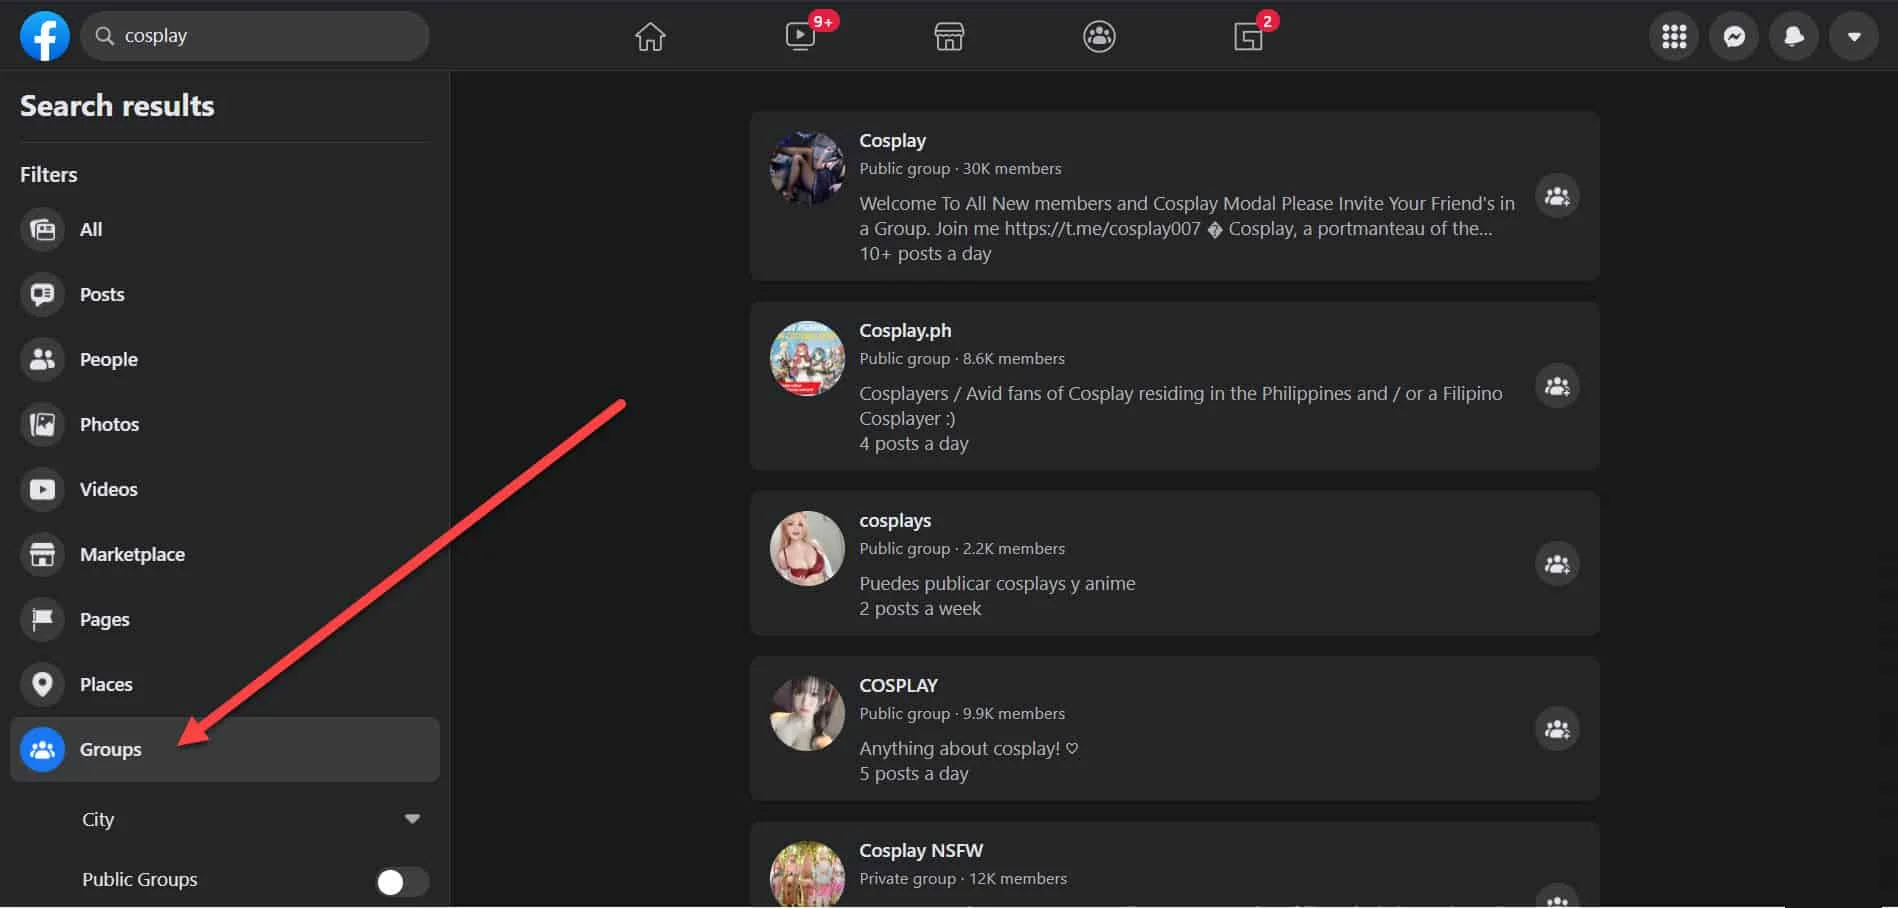Open Messenger chats
1898x908 pixels.
(x=1734, y=37)
